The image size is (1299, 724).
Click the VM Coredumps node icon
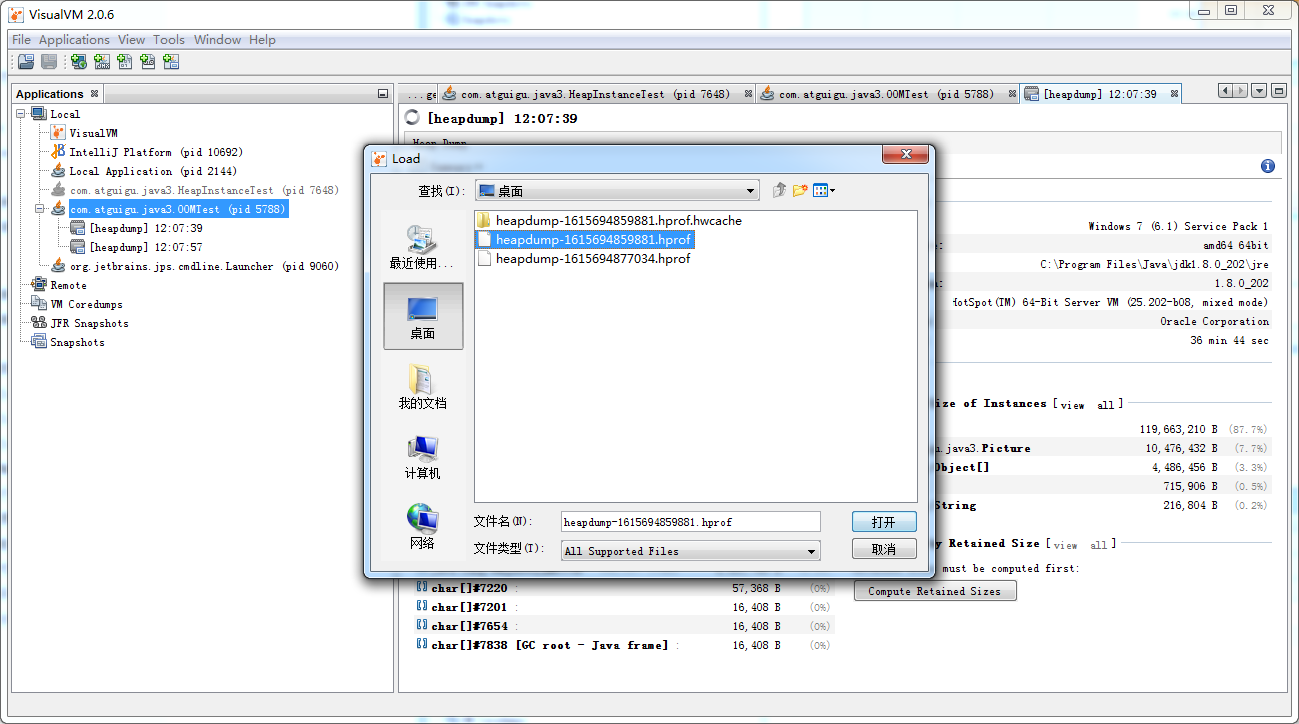pyautogui.click(x=39, y=304)
